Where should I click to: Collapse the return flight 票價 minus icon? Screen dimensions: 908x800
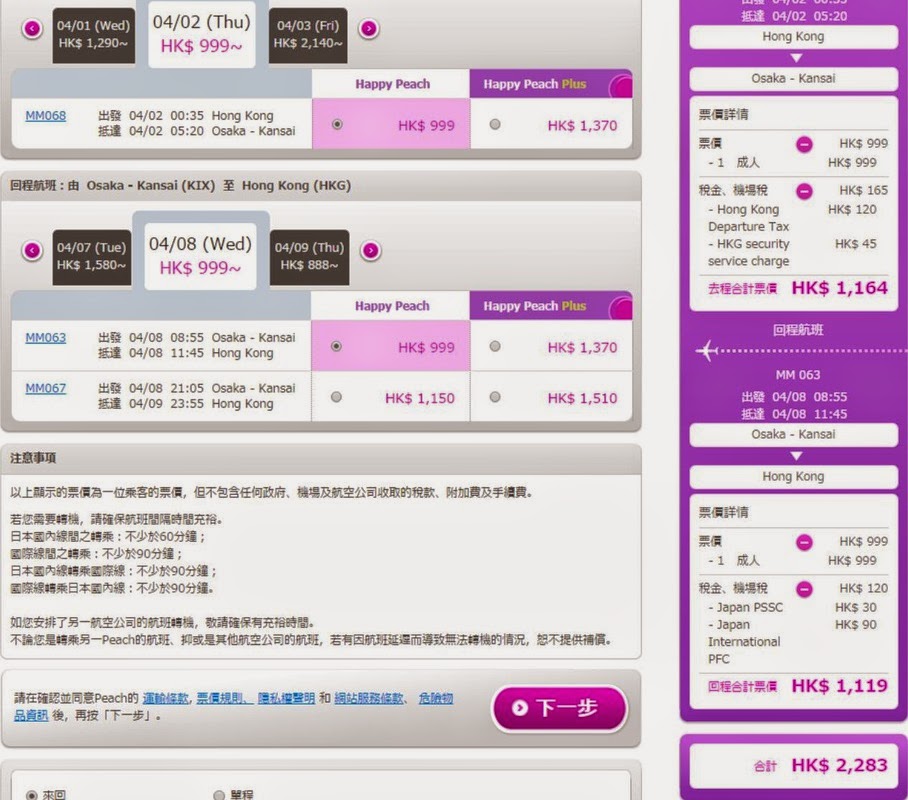tap(804, 542)
